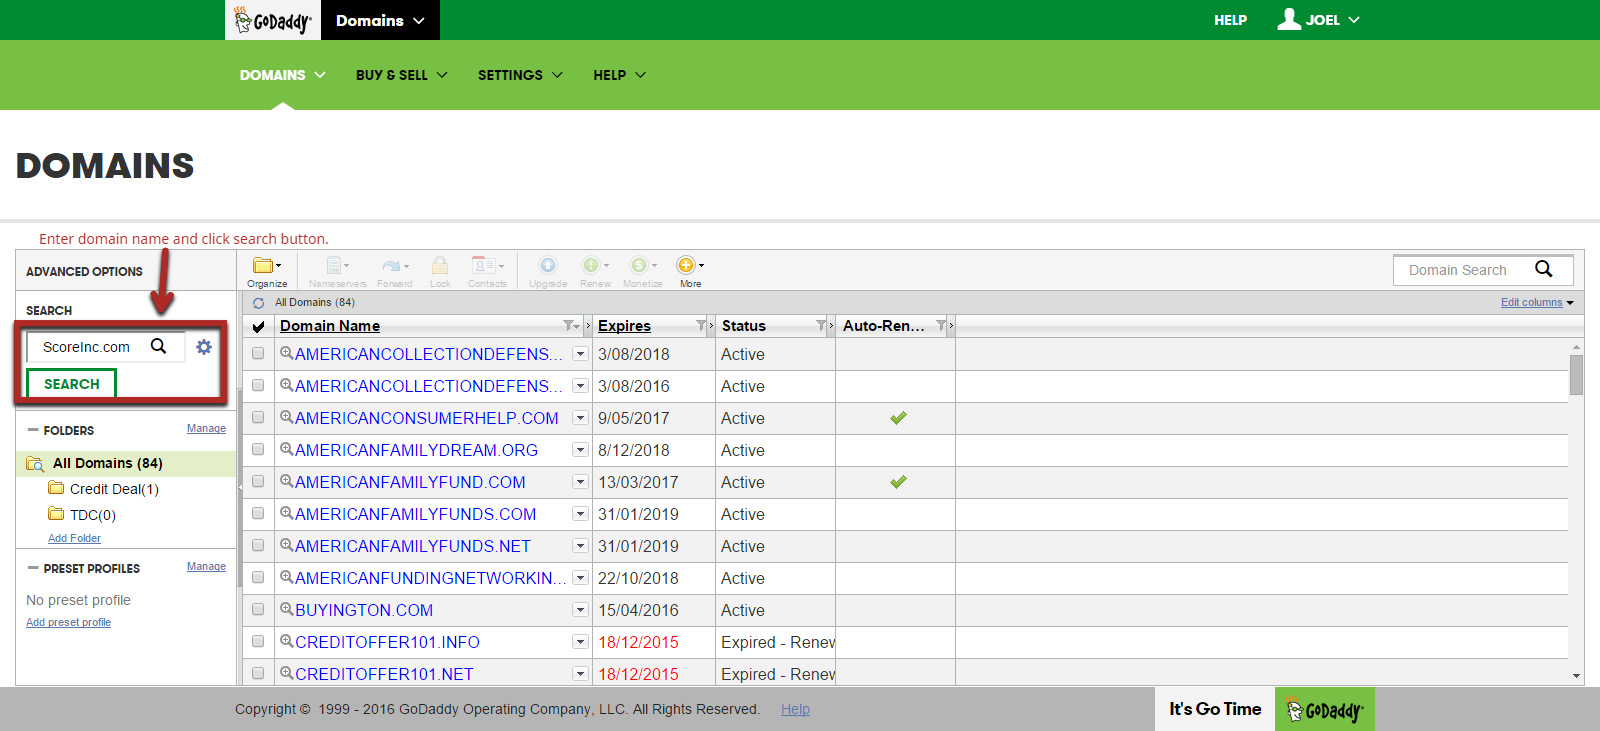Open dropdown arrow next to AMERICANCONSUMERHELP.COM
This screenshot has width=1600, height=731.
[x=580, y=418]
